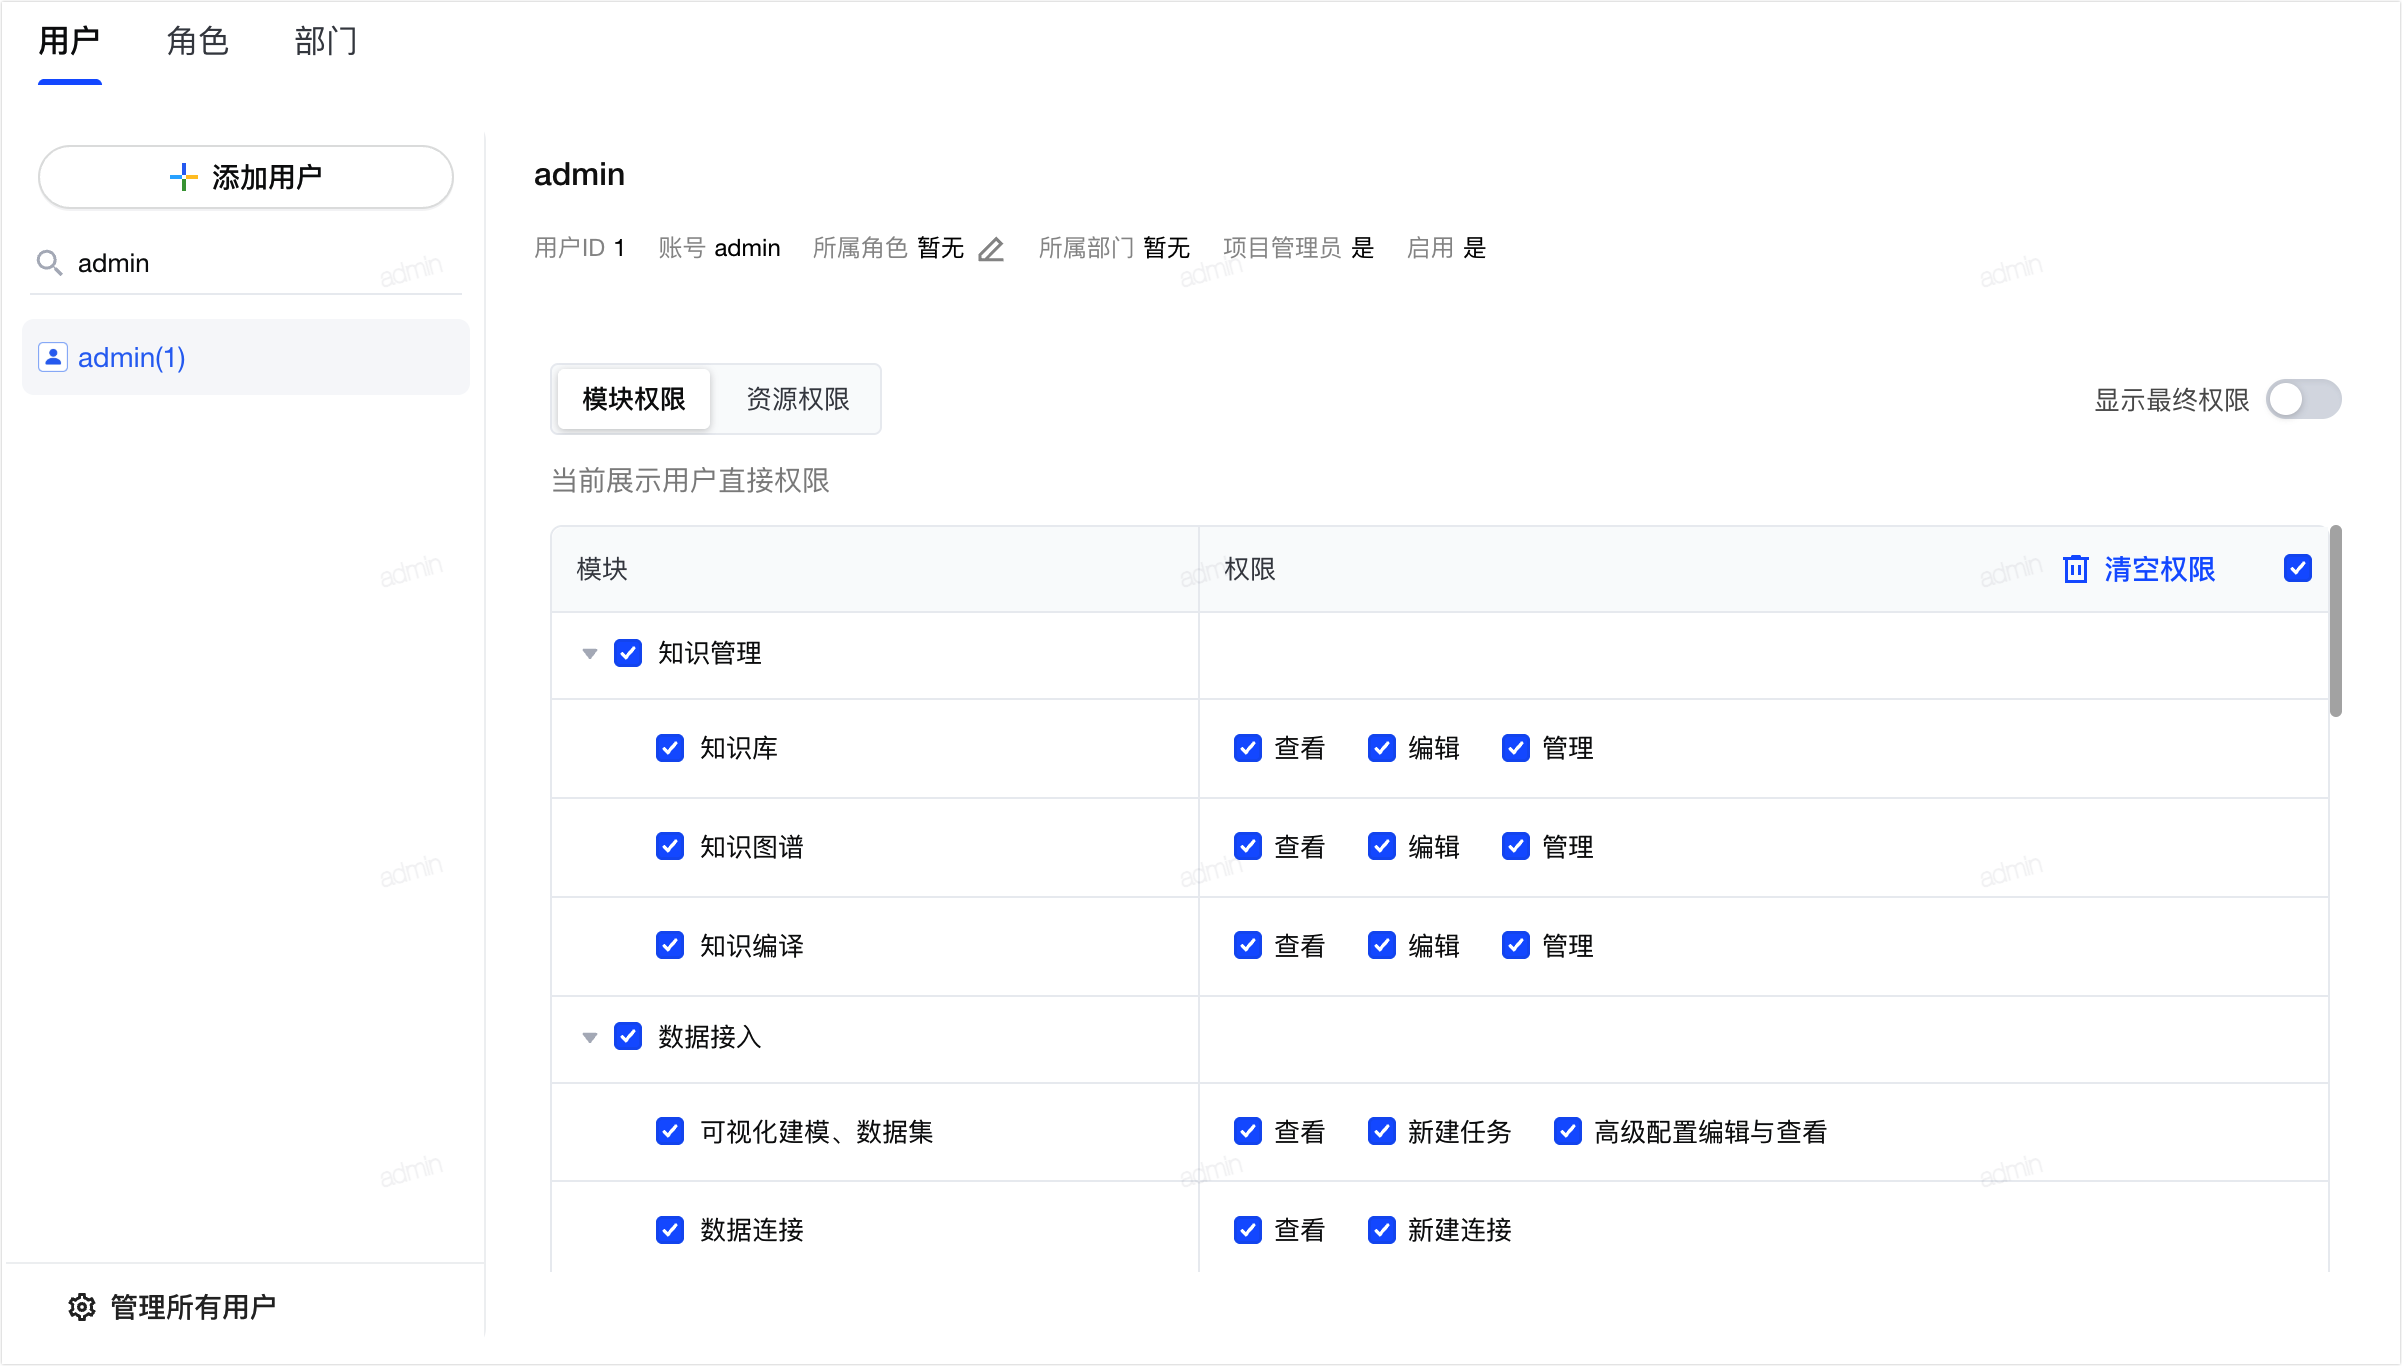Uncheck 新建任务 for 可视化建模、数据集

tap(1382, 1131)
